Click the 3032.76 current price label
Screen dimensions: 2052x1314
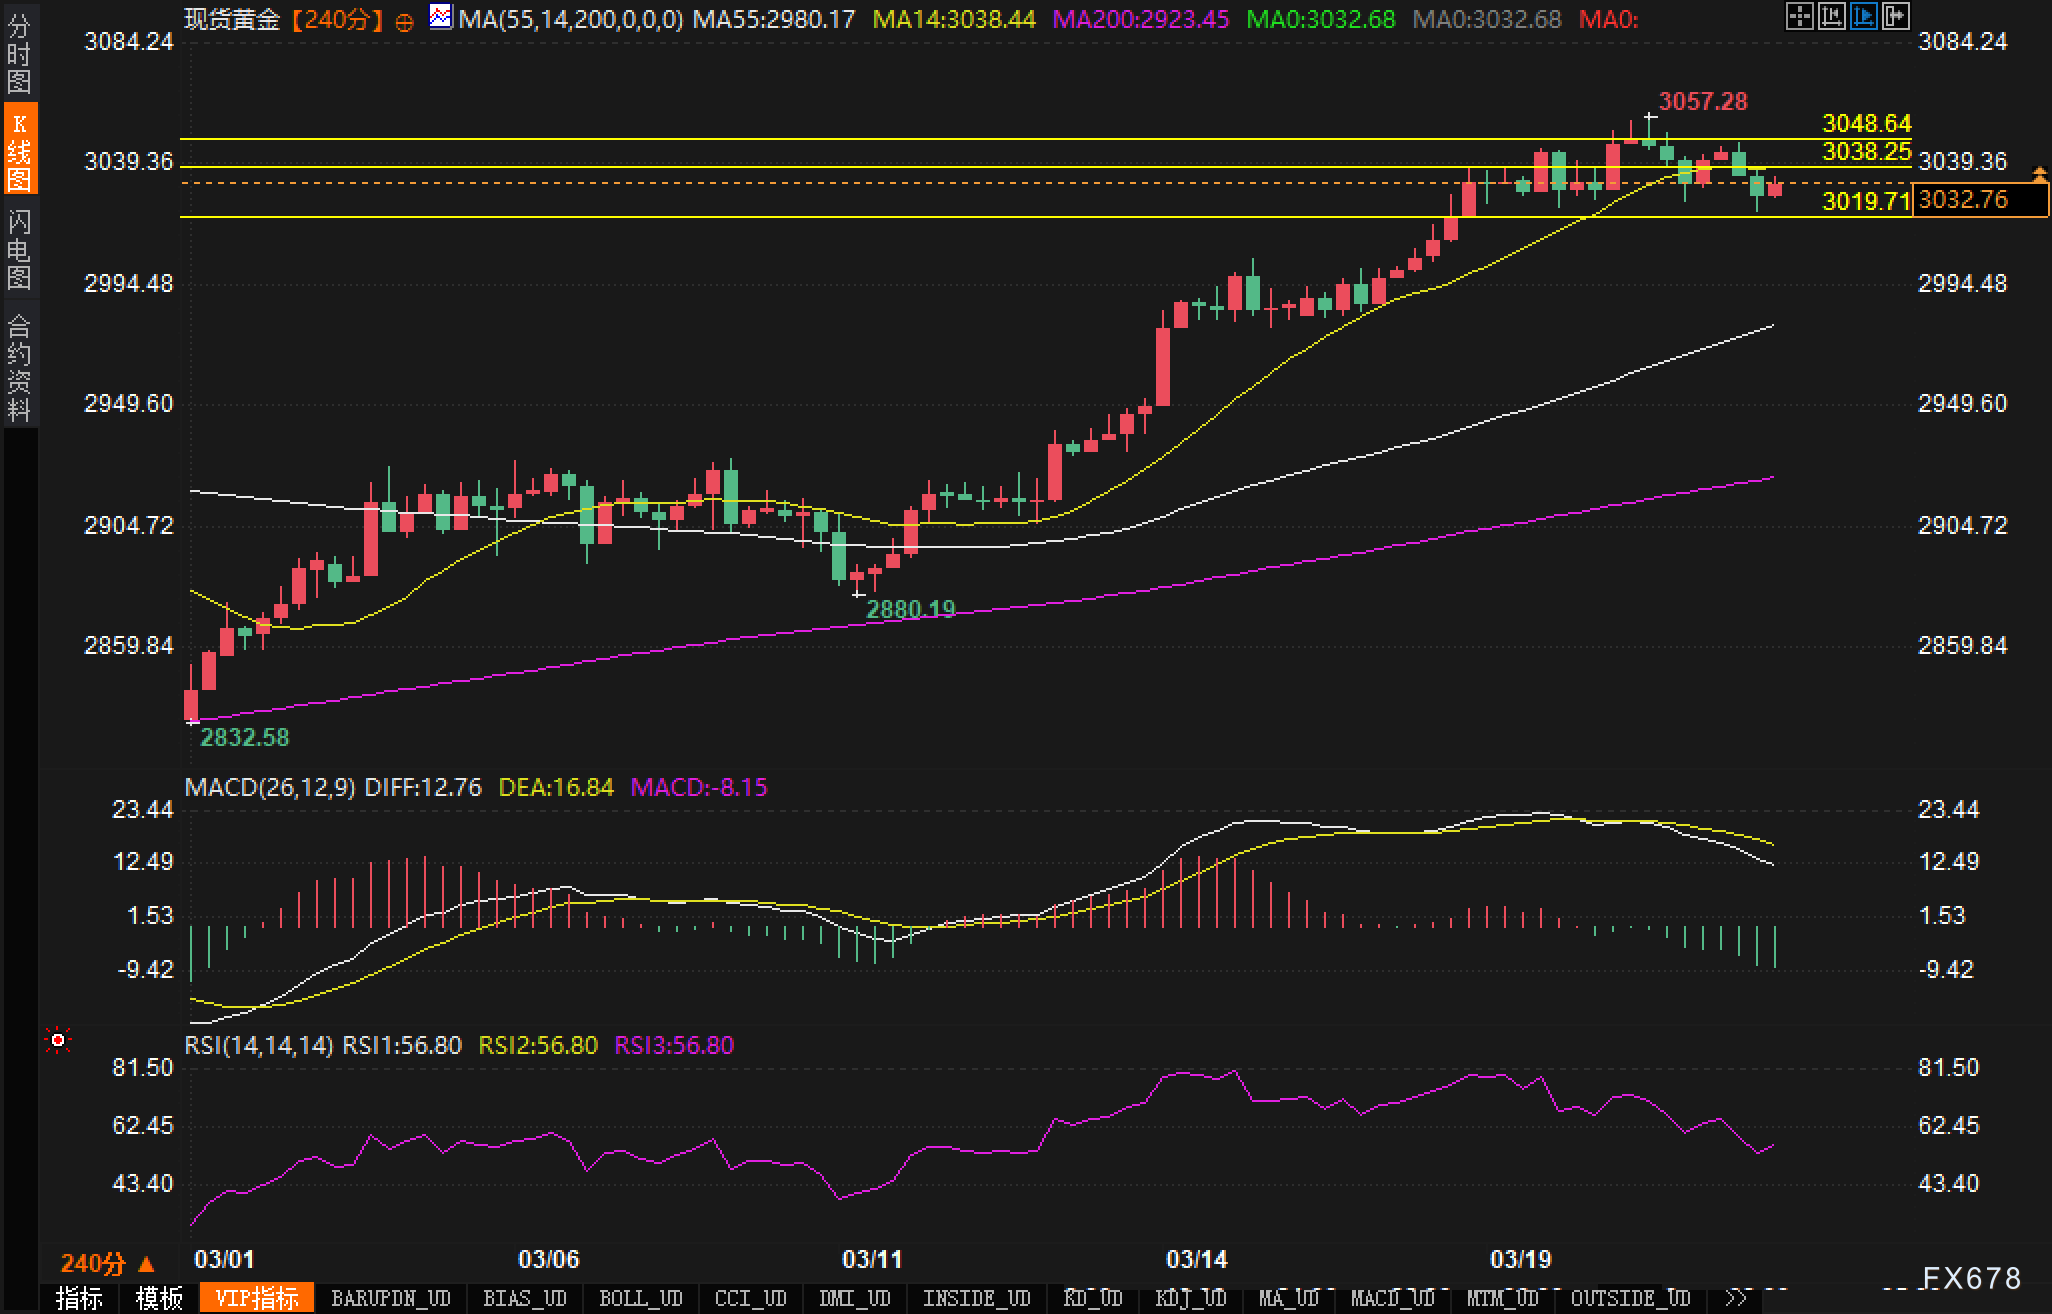(x=1978, y=200)
